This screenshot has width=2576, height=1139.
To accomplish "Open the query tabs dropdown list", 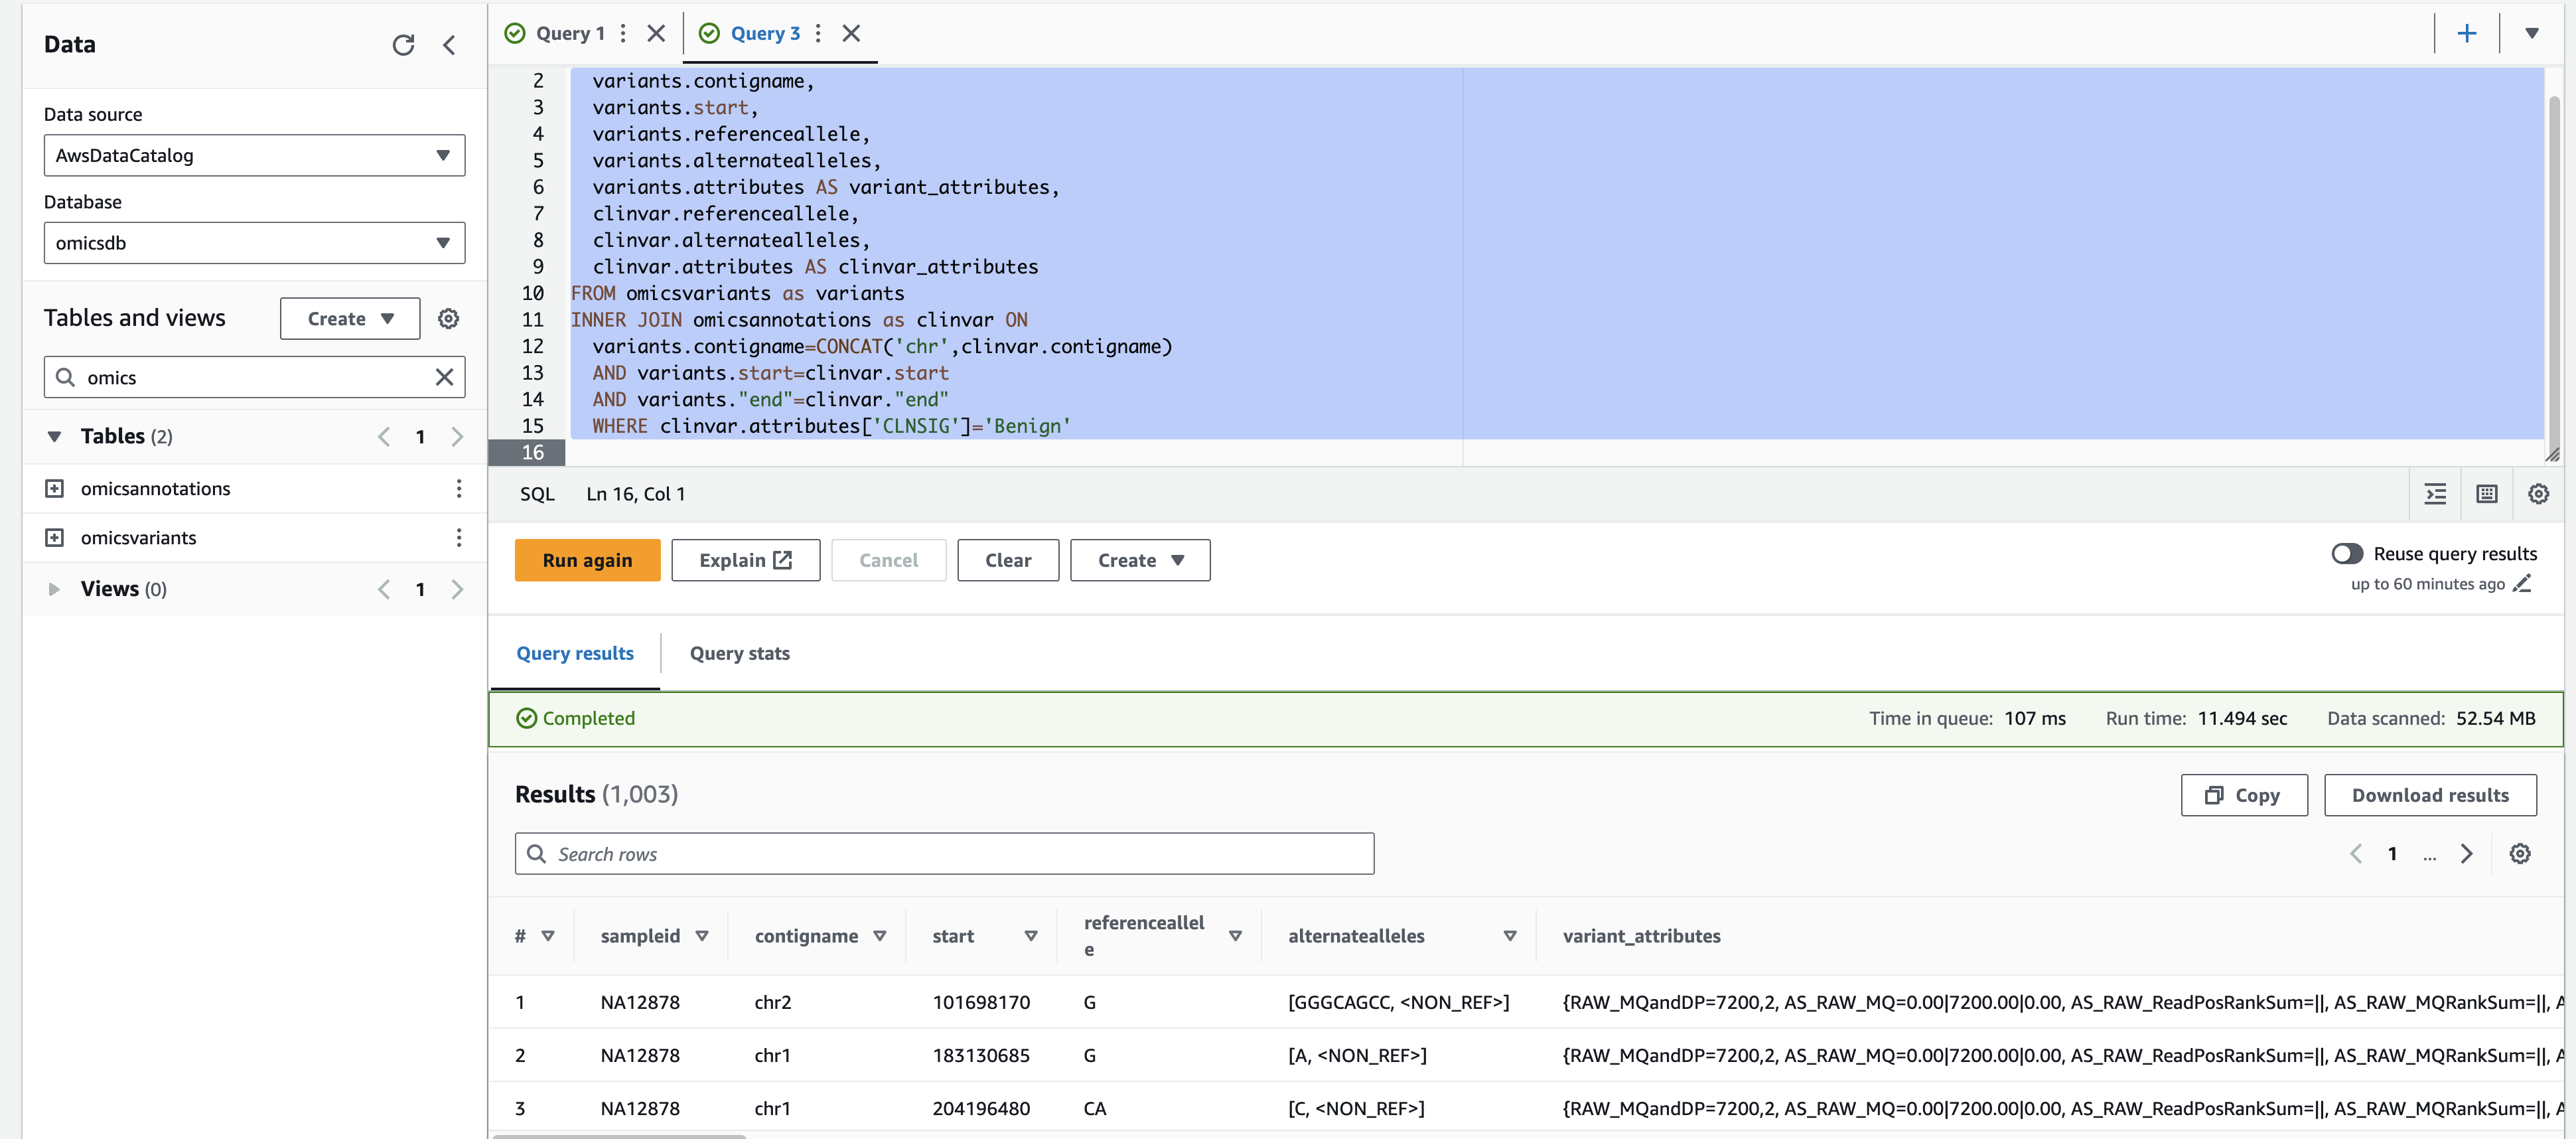I will click(2532, 33).
